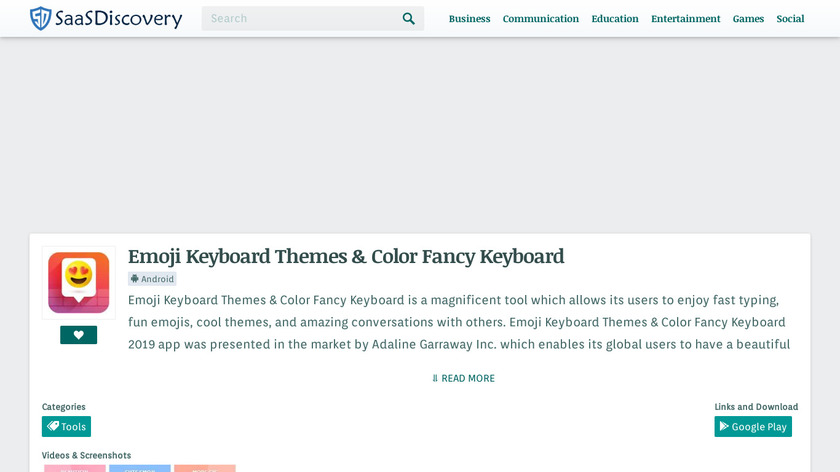Open the SaaSDiscovery home logo

pos(106,18)
